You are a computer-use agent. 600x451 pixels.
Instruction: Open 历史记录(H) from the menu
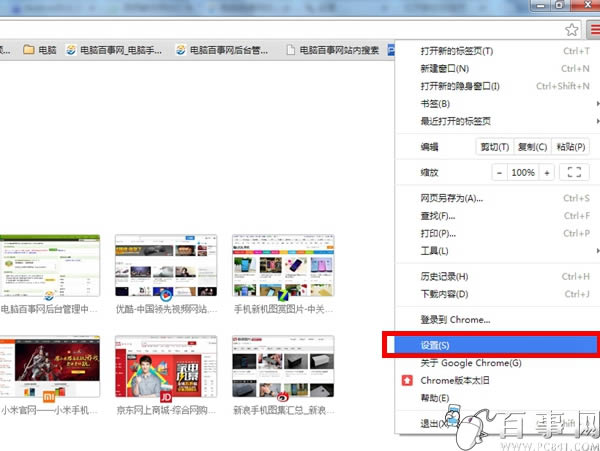pyautogui.click(x=497, y=276)
